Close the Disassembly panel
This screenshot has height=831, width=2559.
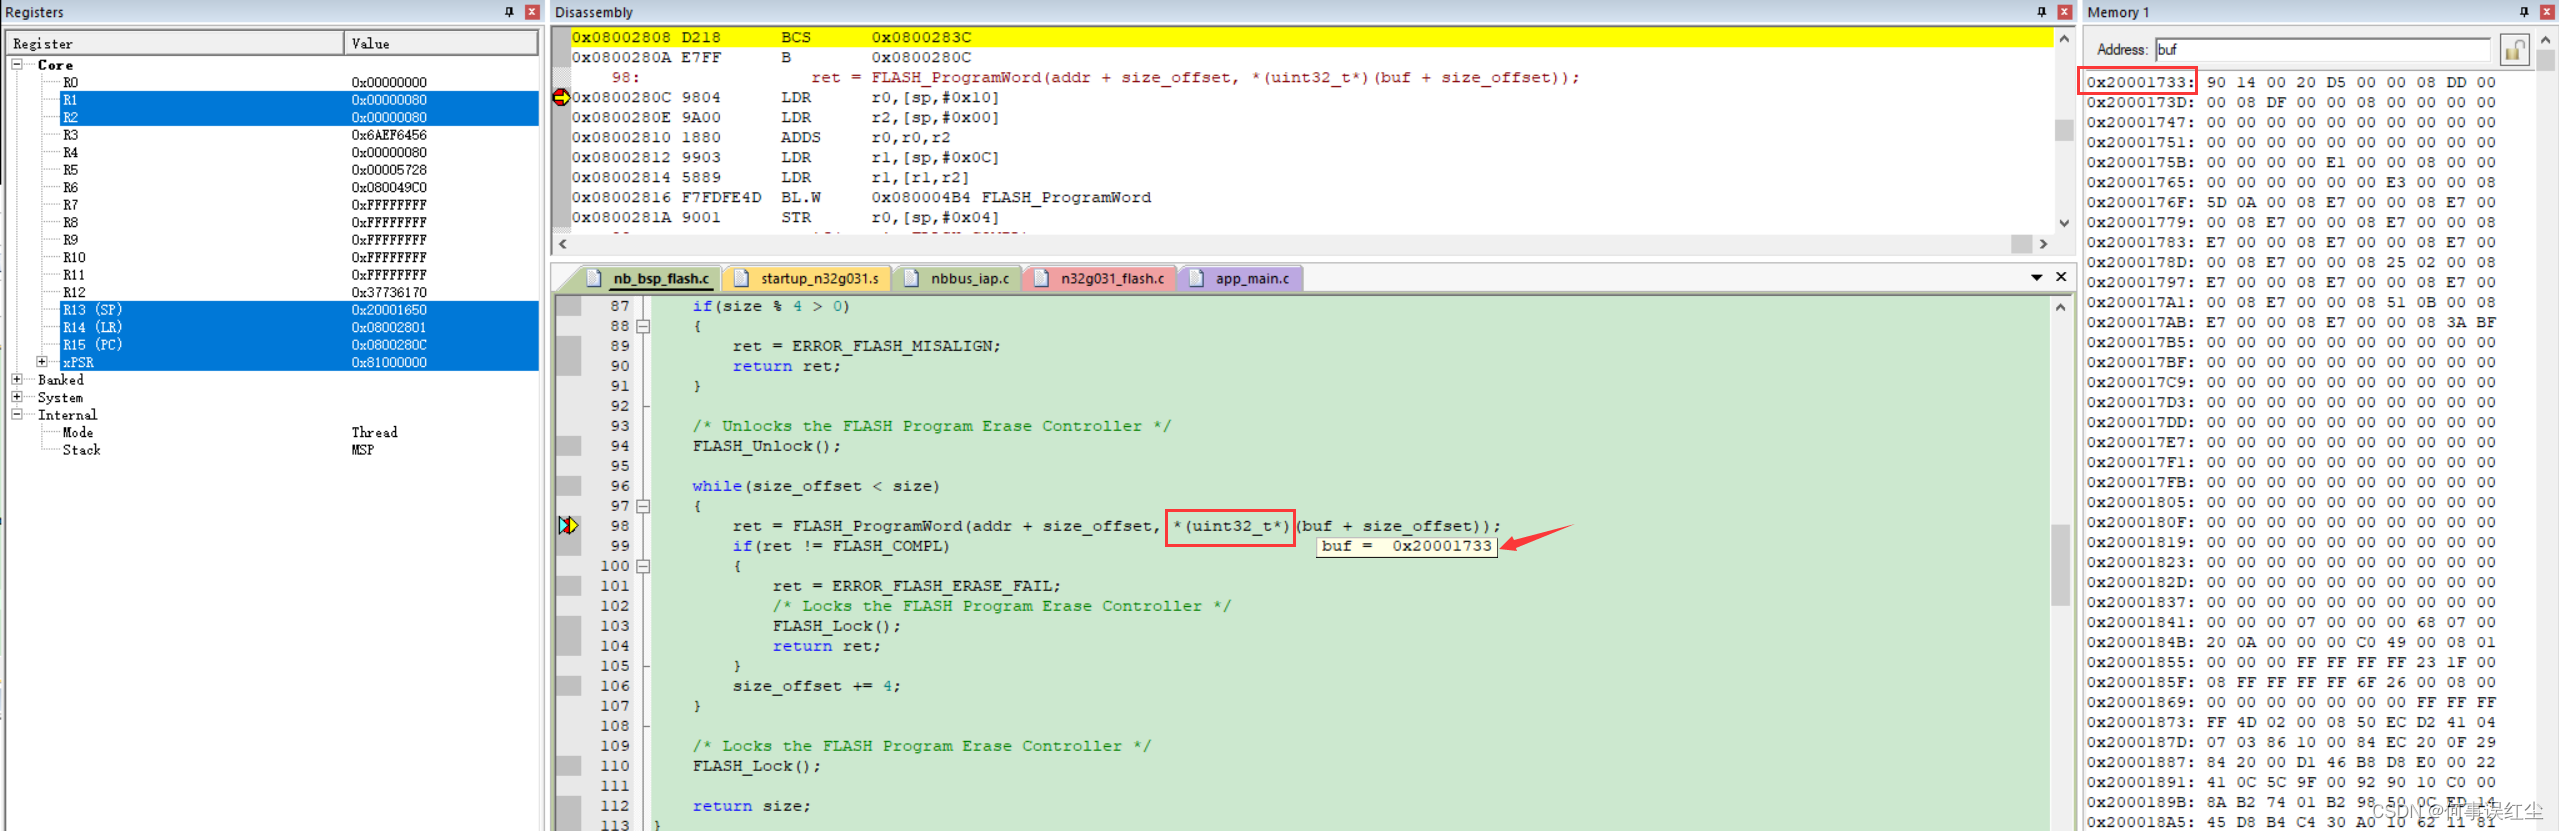click(2064, 12)
